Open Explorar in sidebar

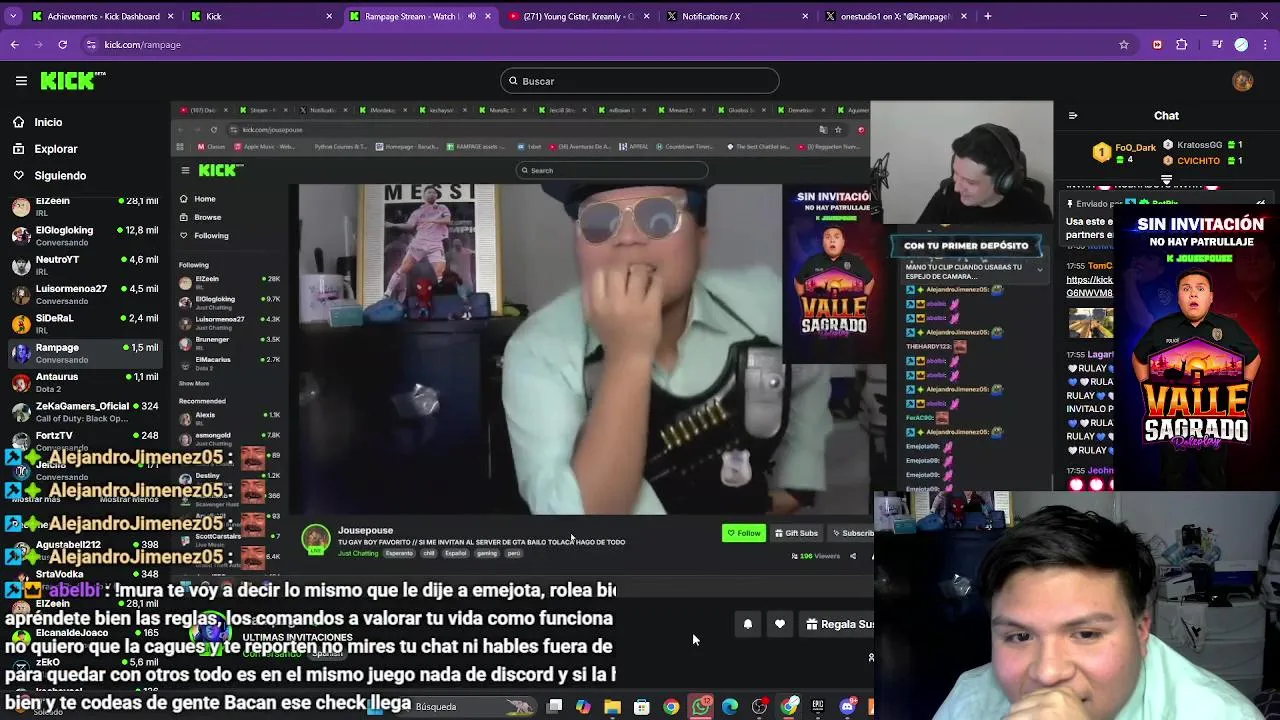coord(55,149)
